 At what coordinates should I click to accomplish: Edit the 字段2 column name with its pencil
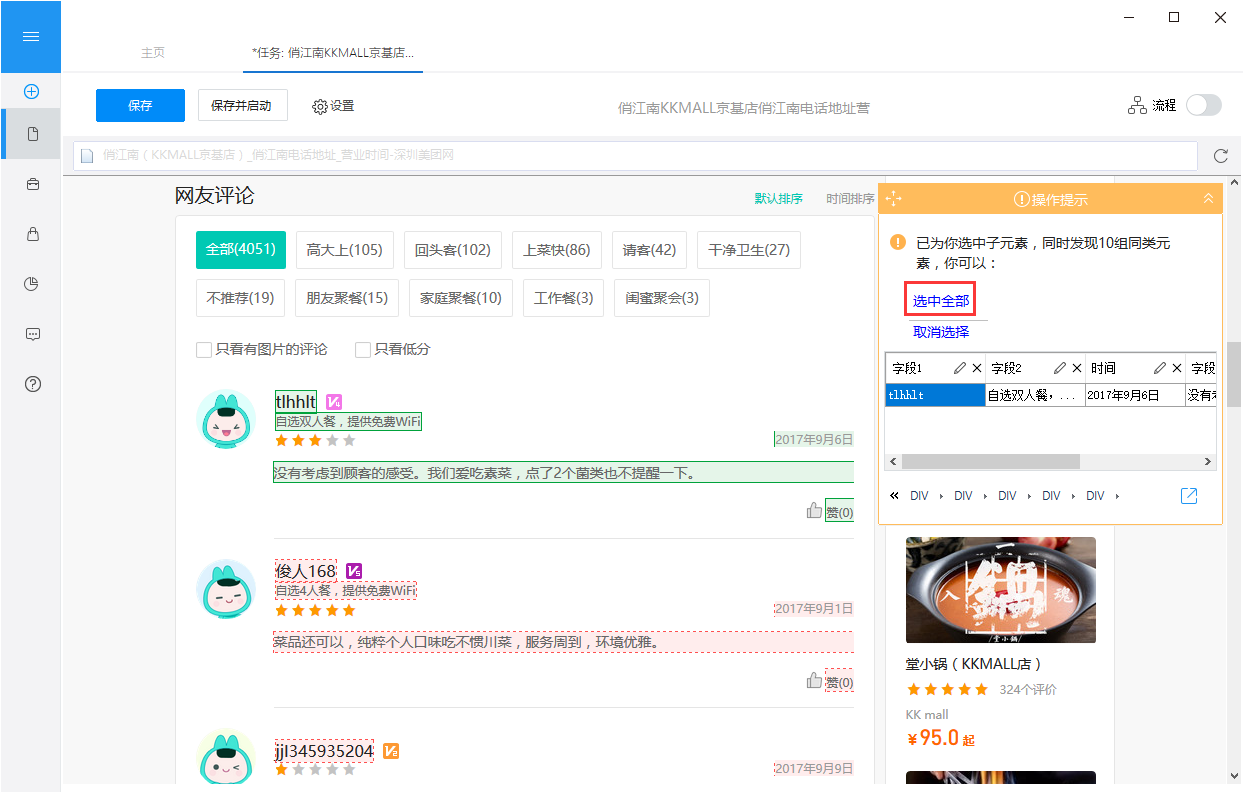1060,368
